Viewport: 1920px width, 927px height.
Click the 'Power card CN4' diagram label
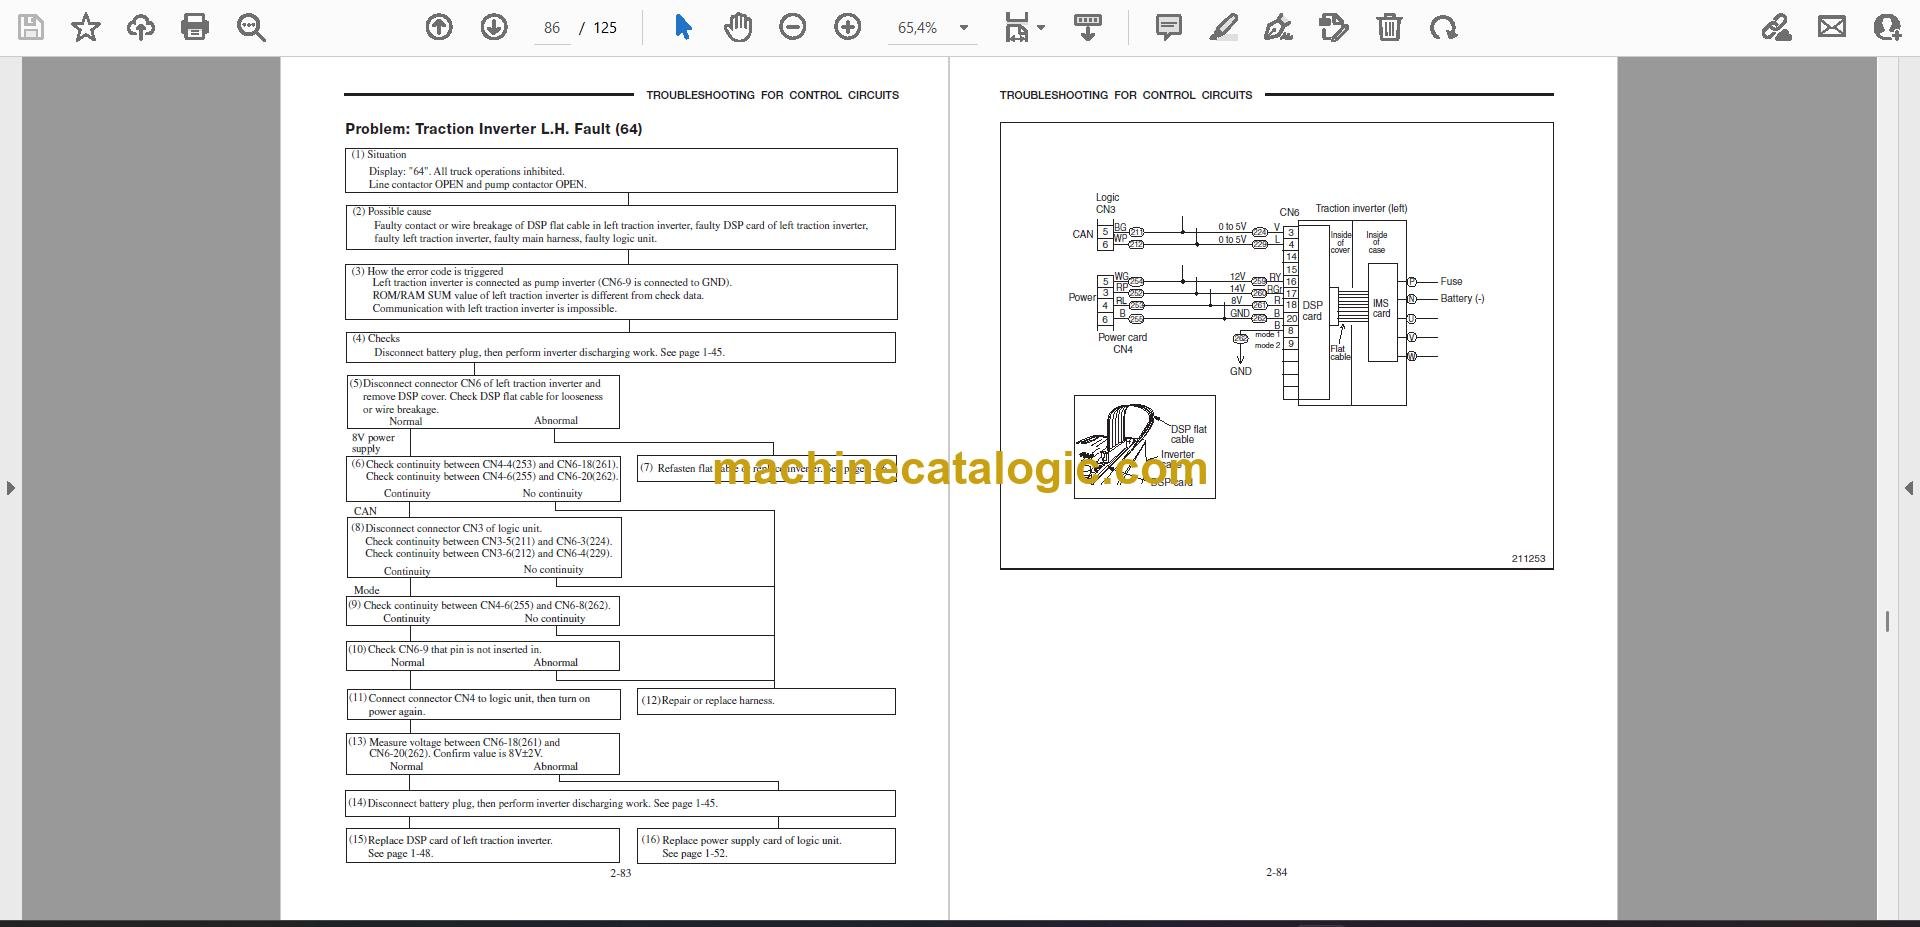coord(1122,344)
